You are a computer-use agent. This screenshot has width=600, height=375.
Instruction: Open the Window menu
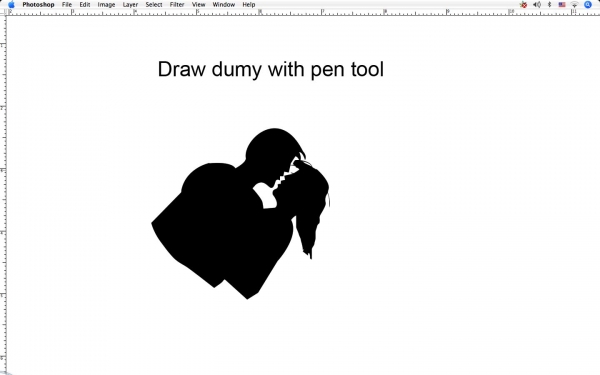(x=223, y=5)
